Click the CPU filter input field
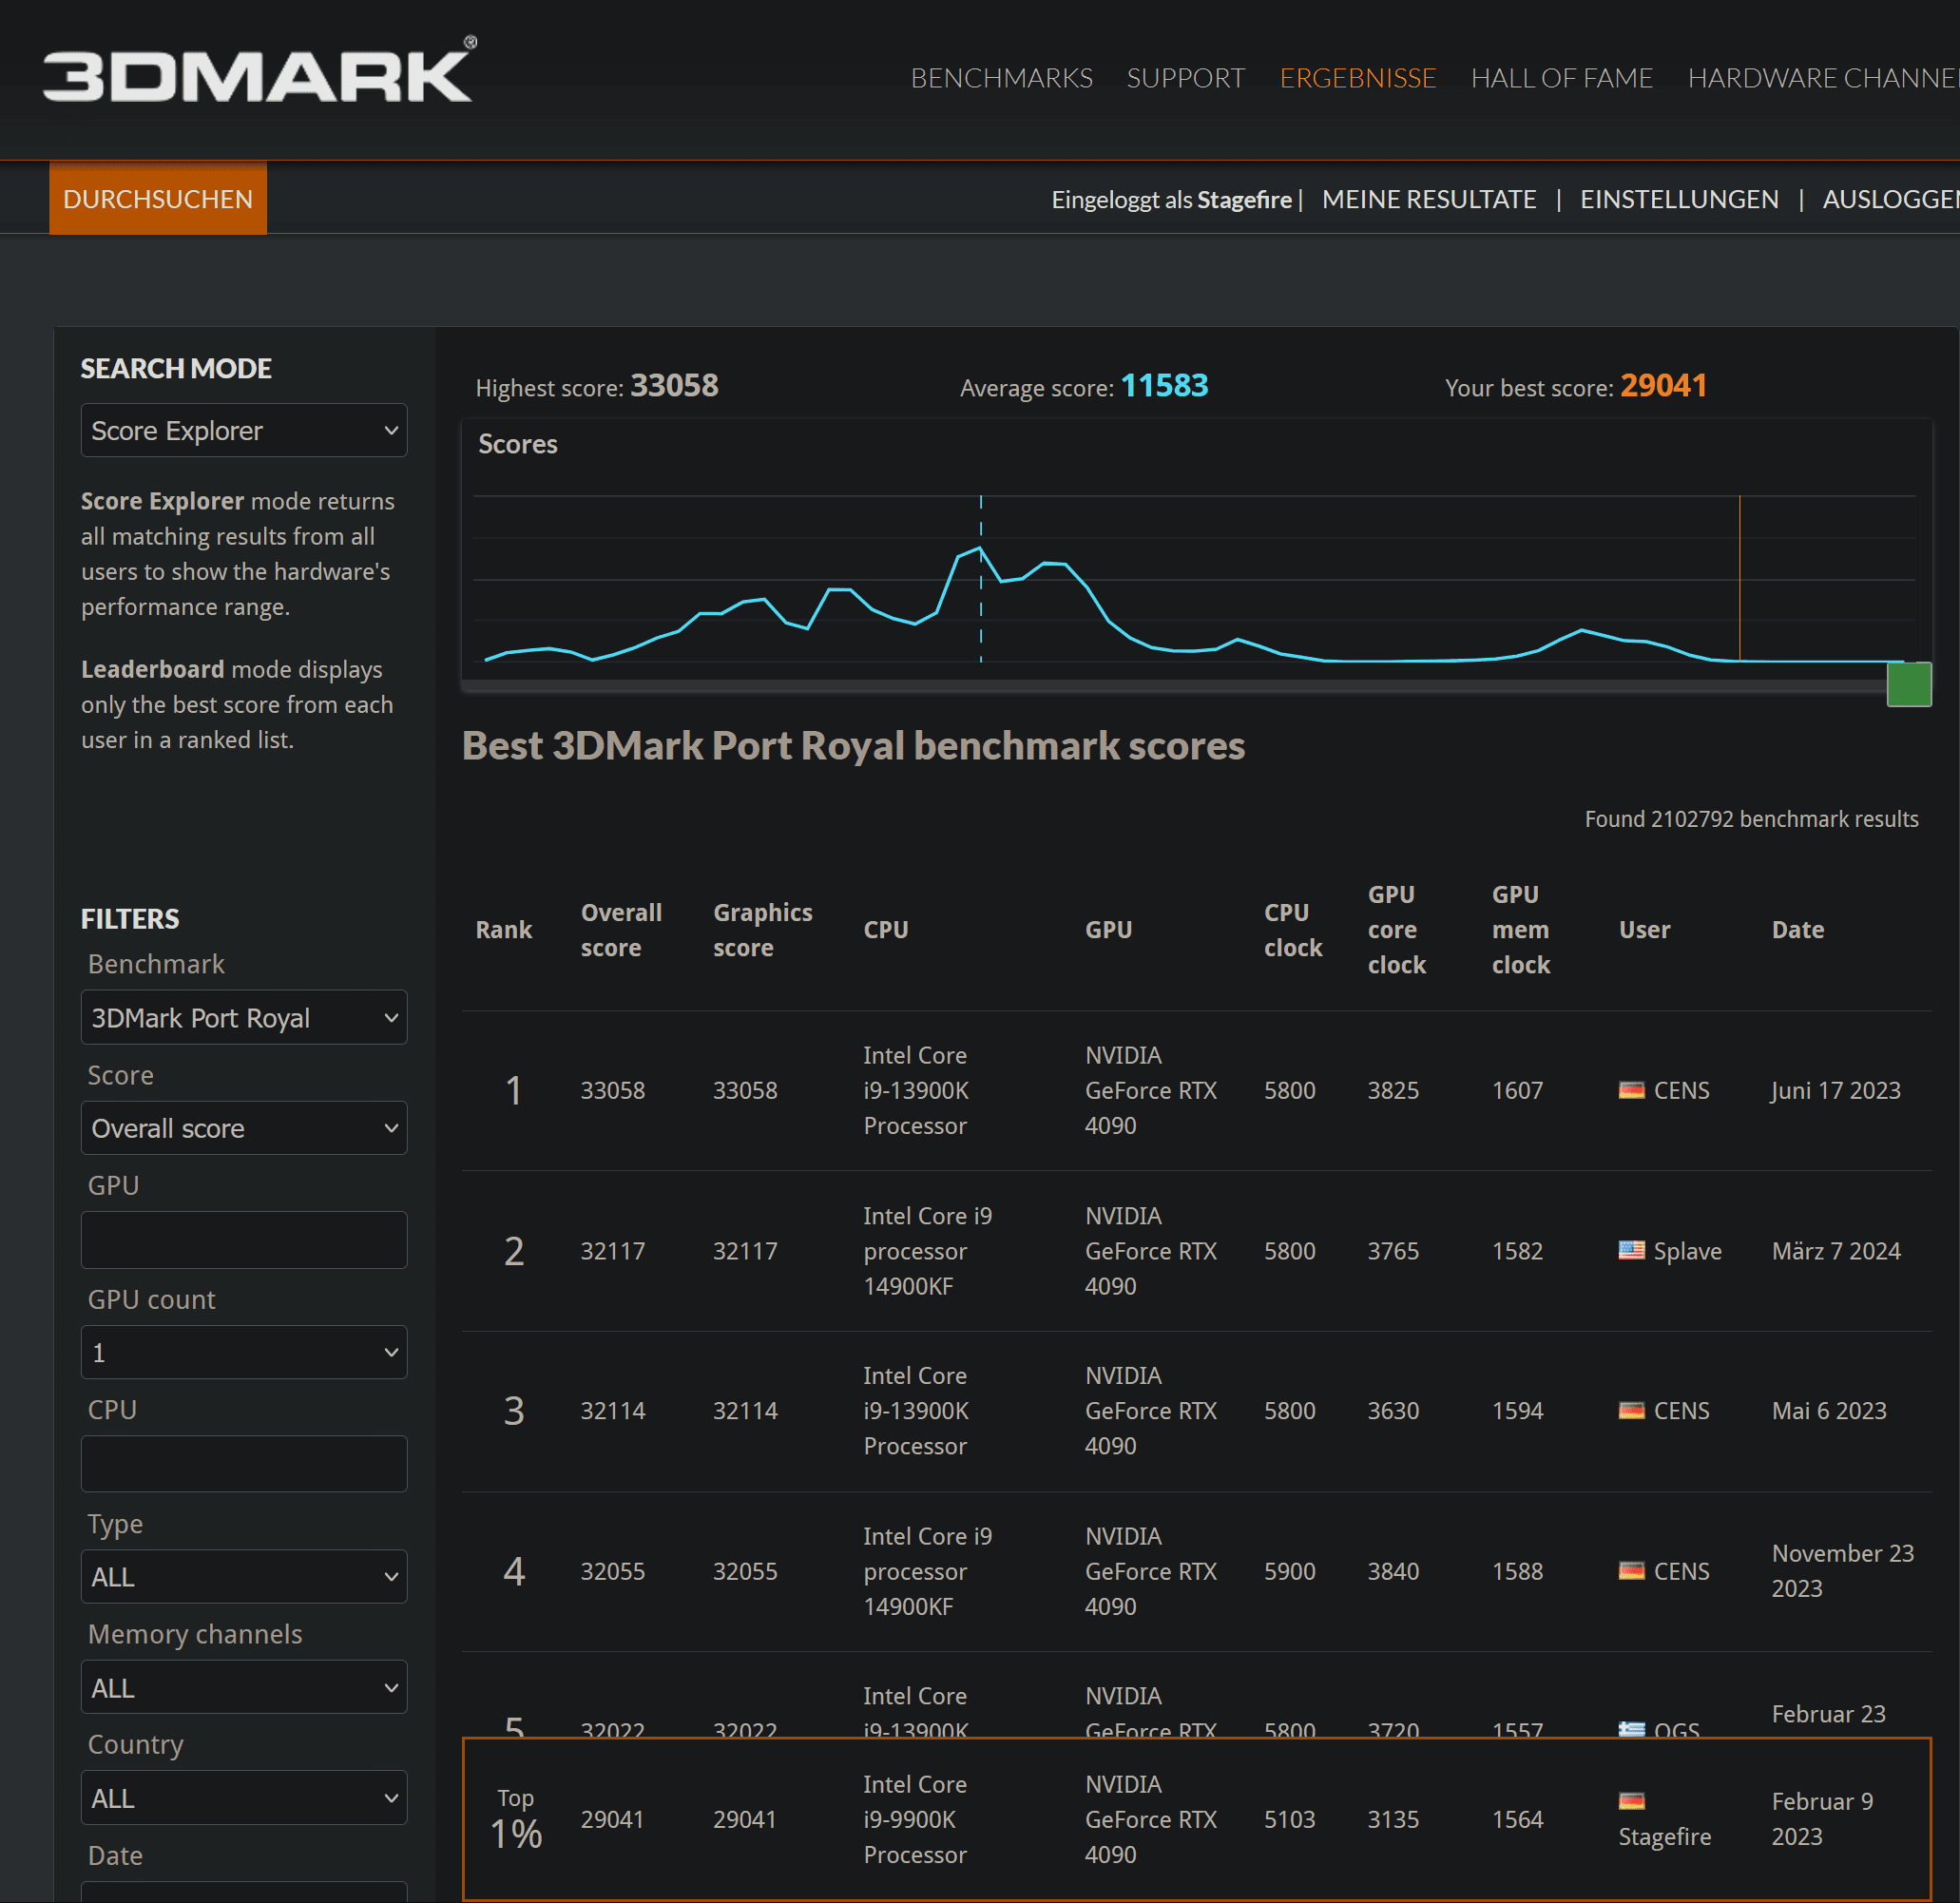 click(x=244, y=1464)
